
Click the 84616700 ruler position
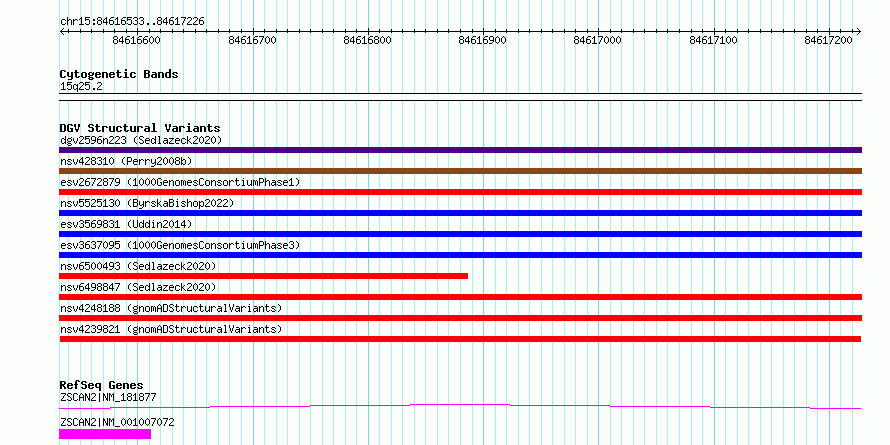tap(253, 40)
